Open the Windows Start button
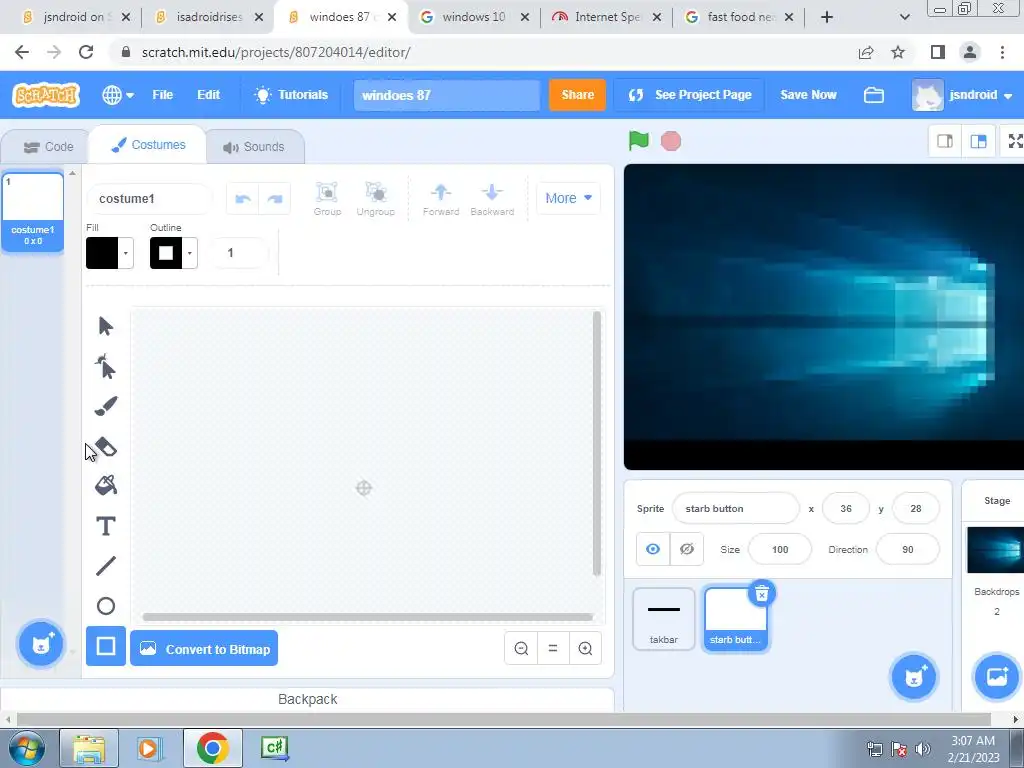 point(26,748)
